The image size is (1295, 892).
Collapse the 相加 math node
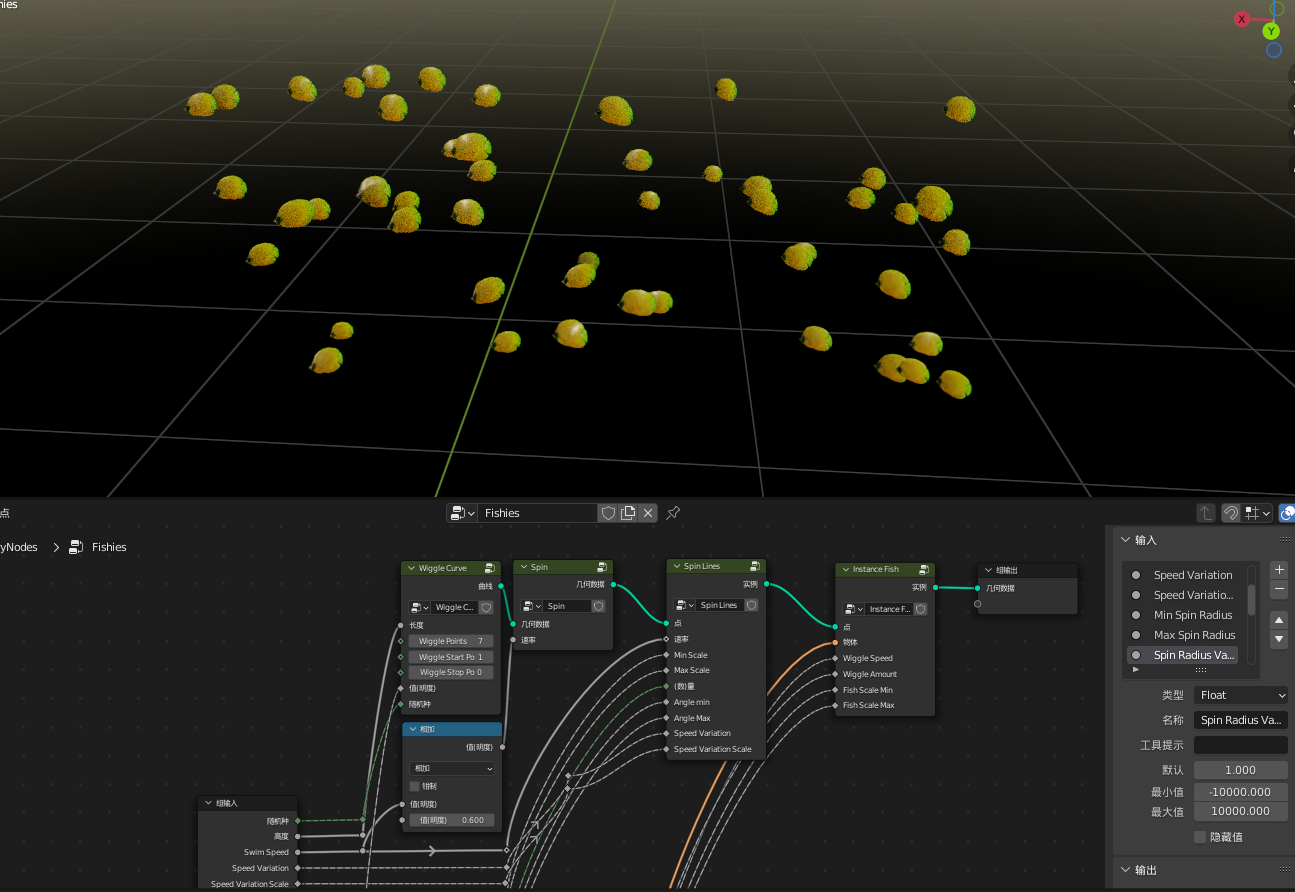tap(412, 729)
